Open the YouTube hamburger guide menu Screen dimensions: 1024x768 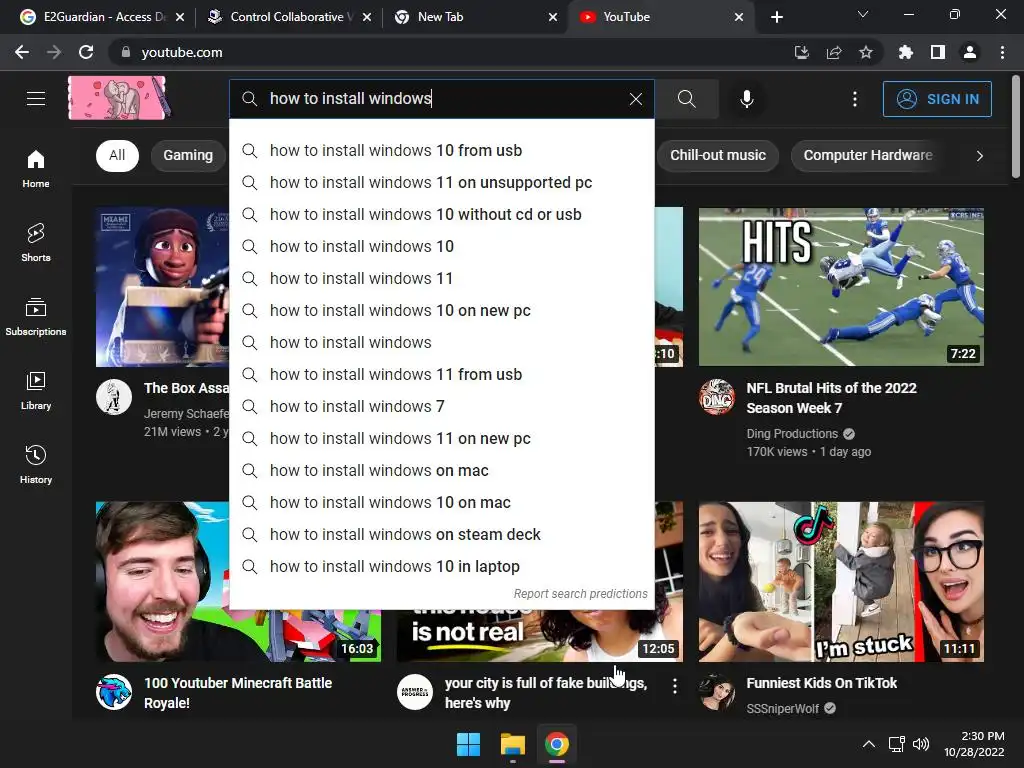click(x=36, y=99)
